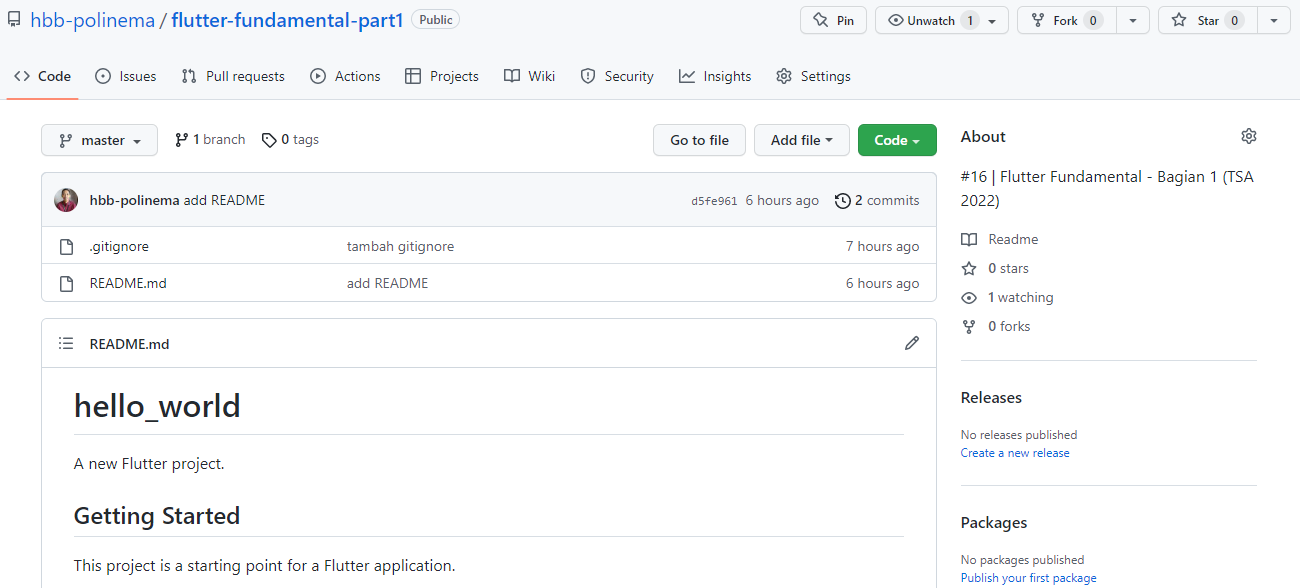Click the Go to file button

tap(699, 139)
